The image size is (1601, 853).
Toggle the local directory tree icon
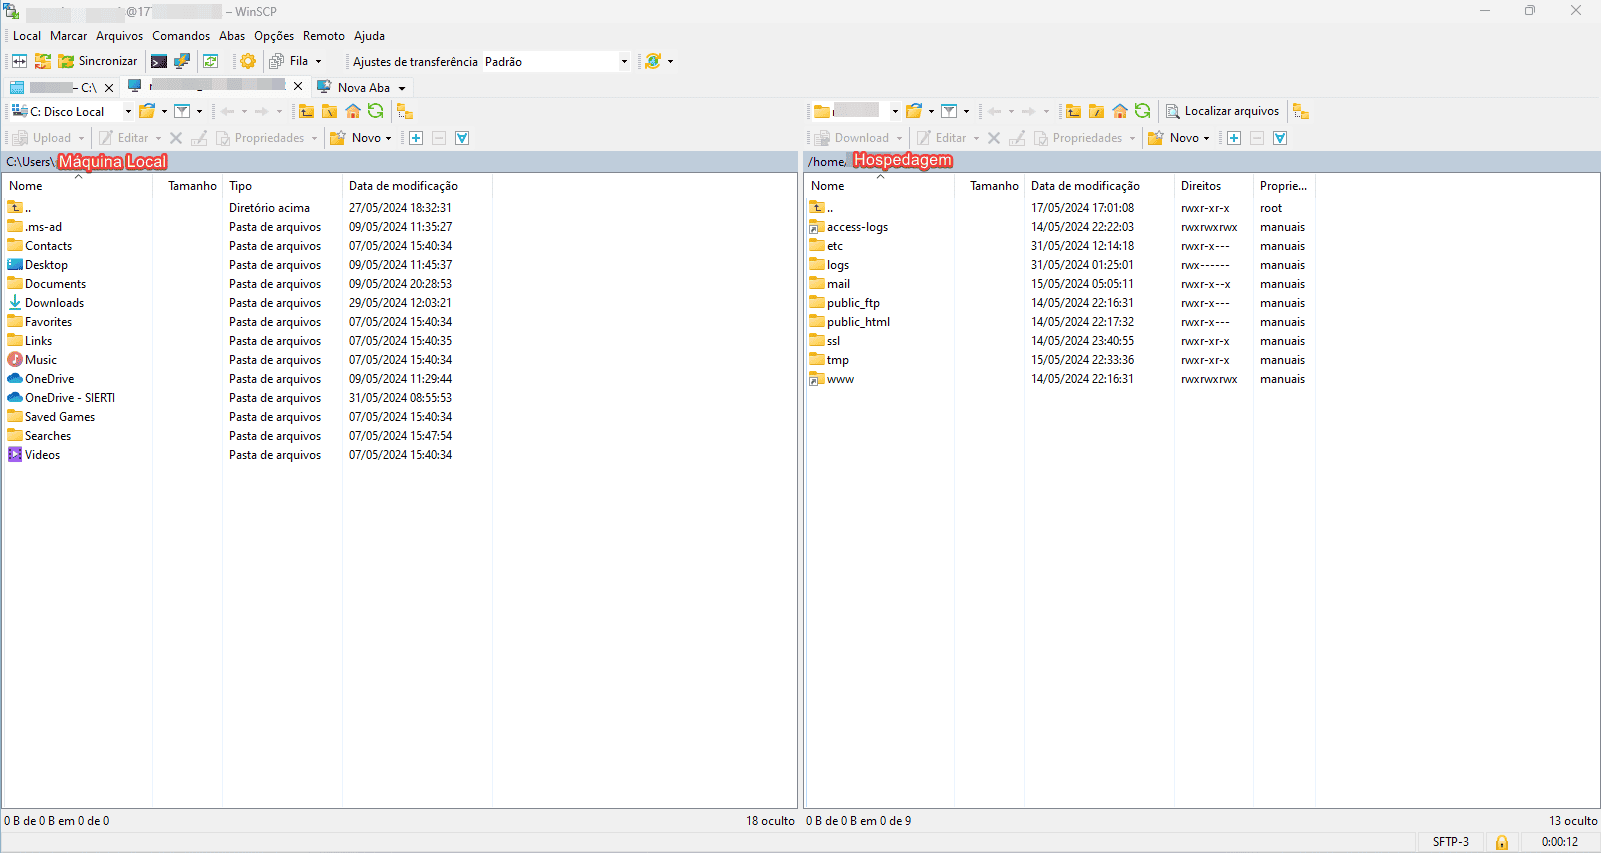click(405, 111)
